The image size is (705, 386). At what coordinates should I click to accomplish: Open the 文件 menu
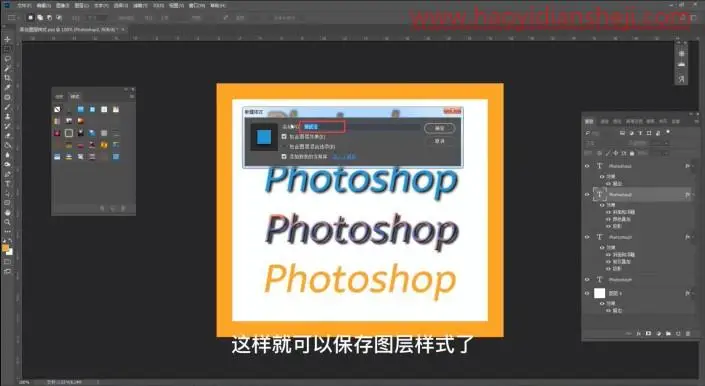point(24,5)
